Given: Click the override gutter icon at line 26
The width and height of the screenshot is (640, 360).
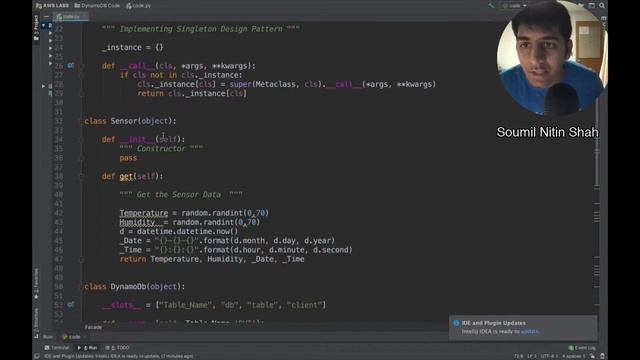Looking at the screenshot, I should pos(71,65).
